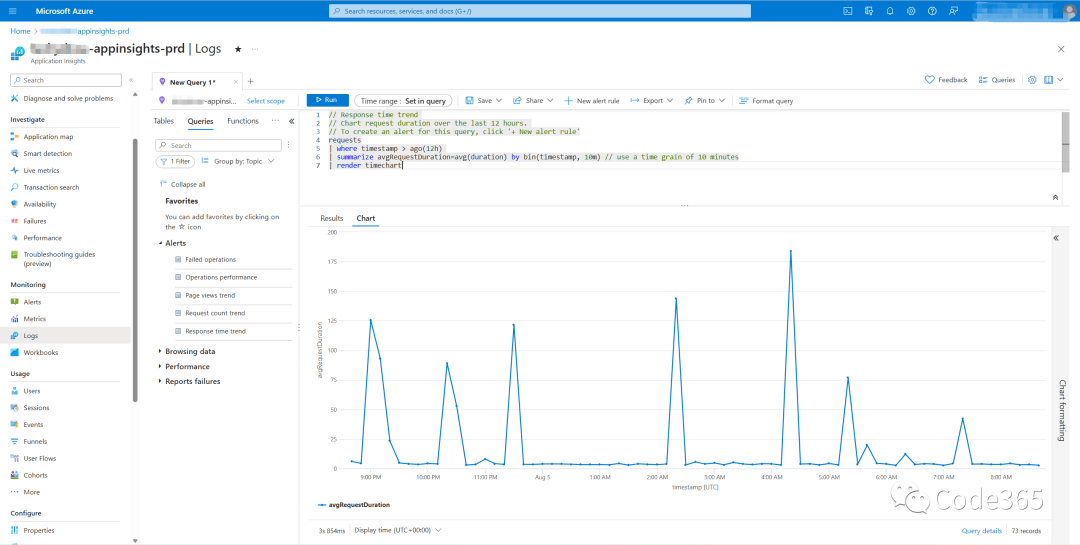Format the query
This screenshot has width=1080, height=545.
pos(766,101)
